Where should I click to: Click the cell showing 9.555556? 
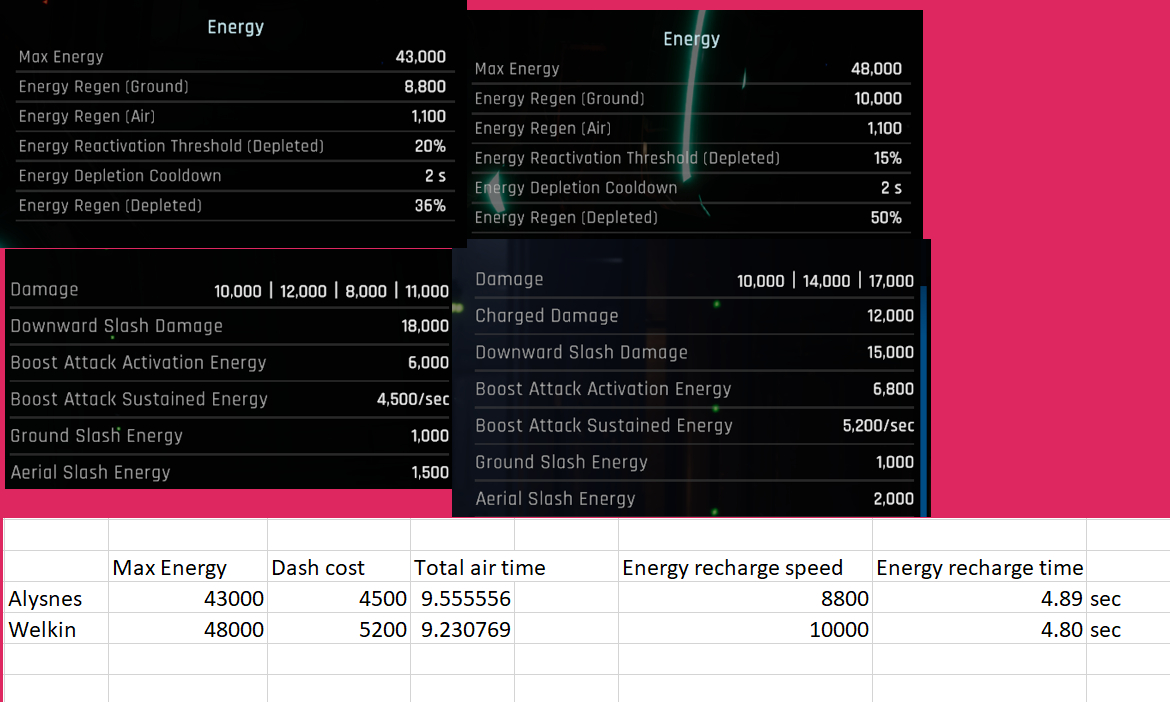[x=463, y=598]
